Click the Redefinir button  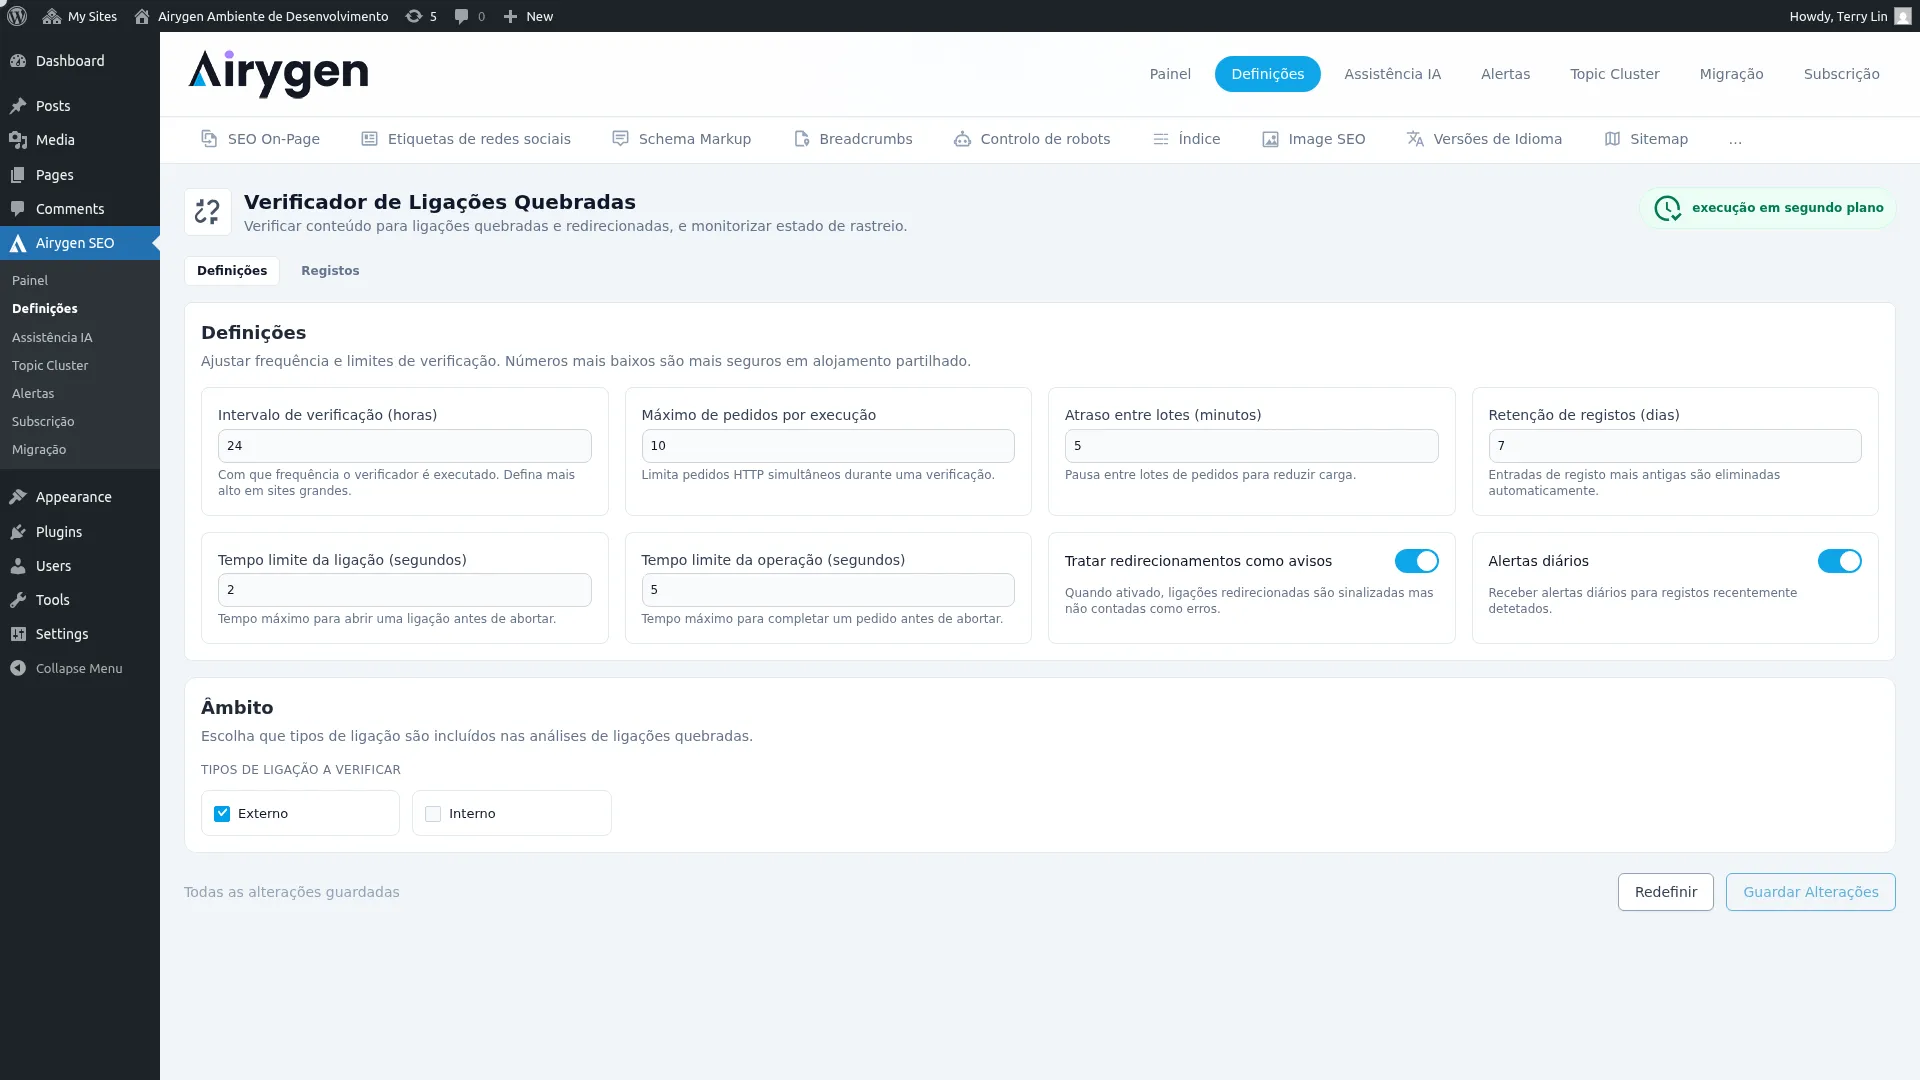tap(1665, 892)
